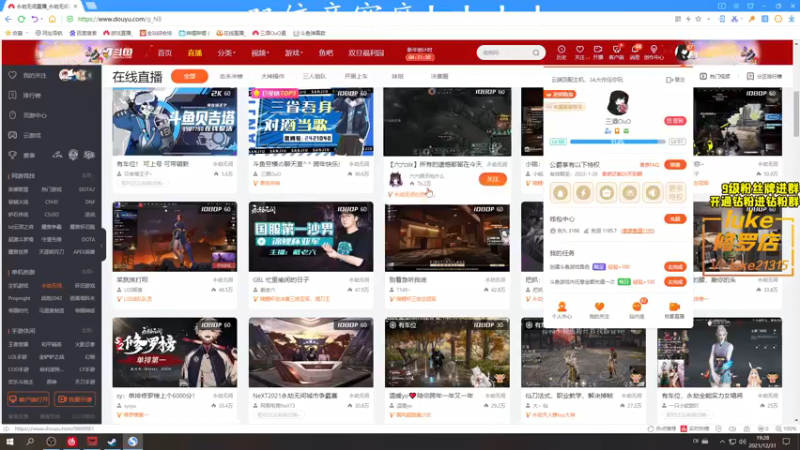This screenshot has height=450, width=800.
Task: Click the 分区排行榜 icon link
Action: [x=764, y=76]
